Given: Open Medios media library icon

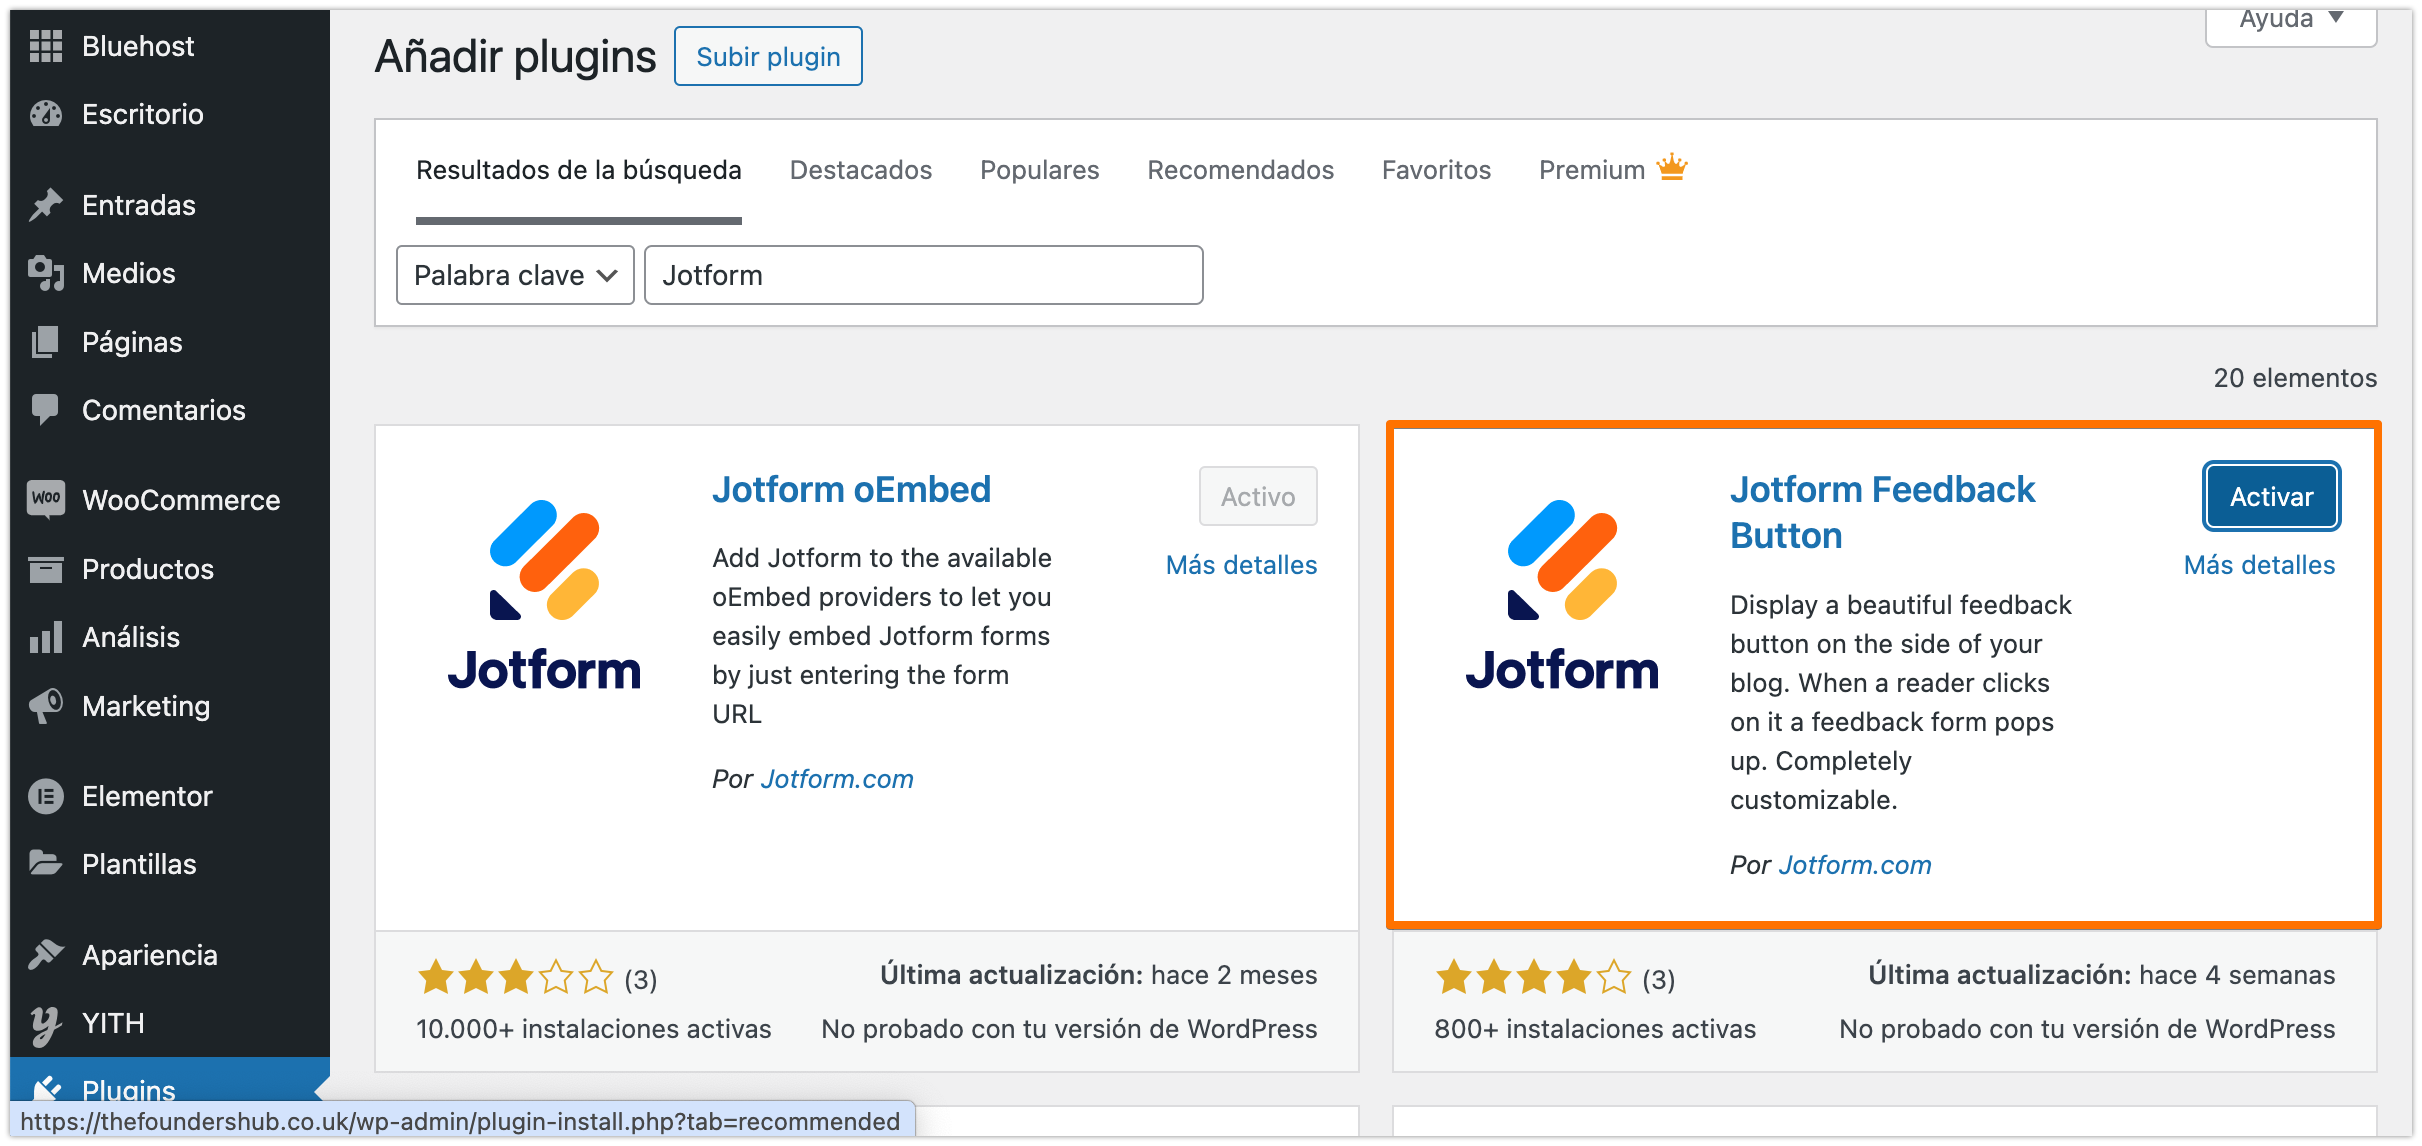Looking at the screenshot, I should 46,273.
